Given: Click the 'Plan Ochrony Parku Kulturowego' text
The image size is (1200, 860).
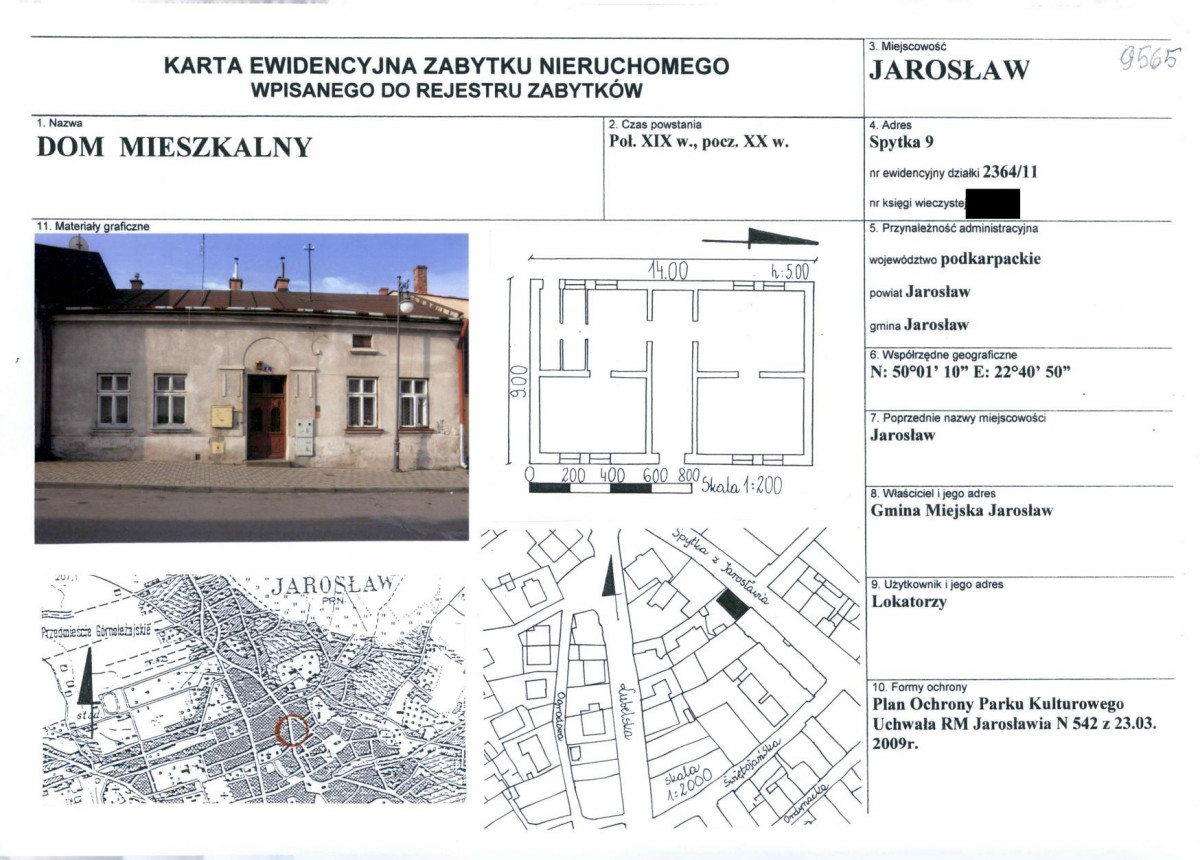Looking at the screenshot, I should [1000, 704].
